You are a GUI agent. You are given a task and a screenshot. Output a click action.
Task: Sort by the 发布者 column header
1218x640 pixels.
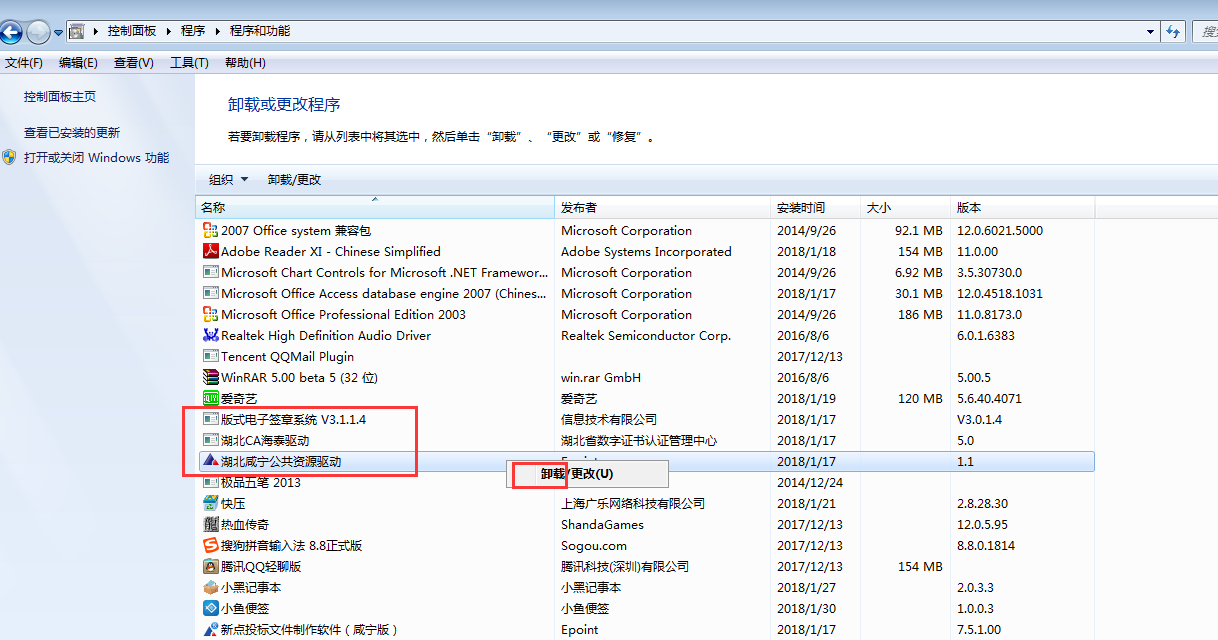point(664,208)
